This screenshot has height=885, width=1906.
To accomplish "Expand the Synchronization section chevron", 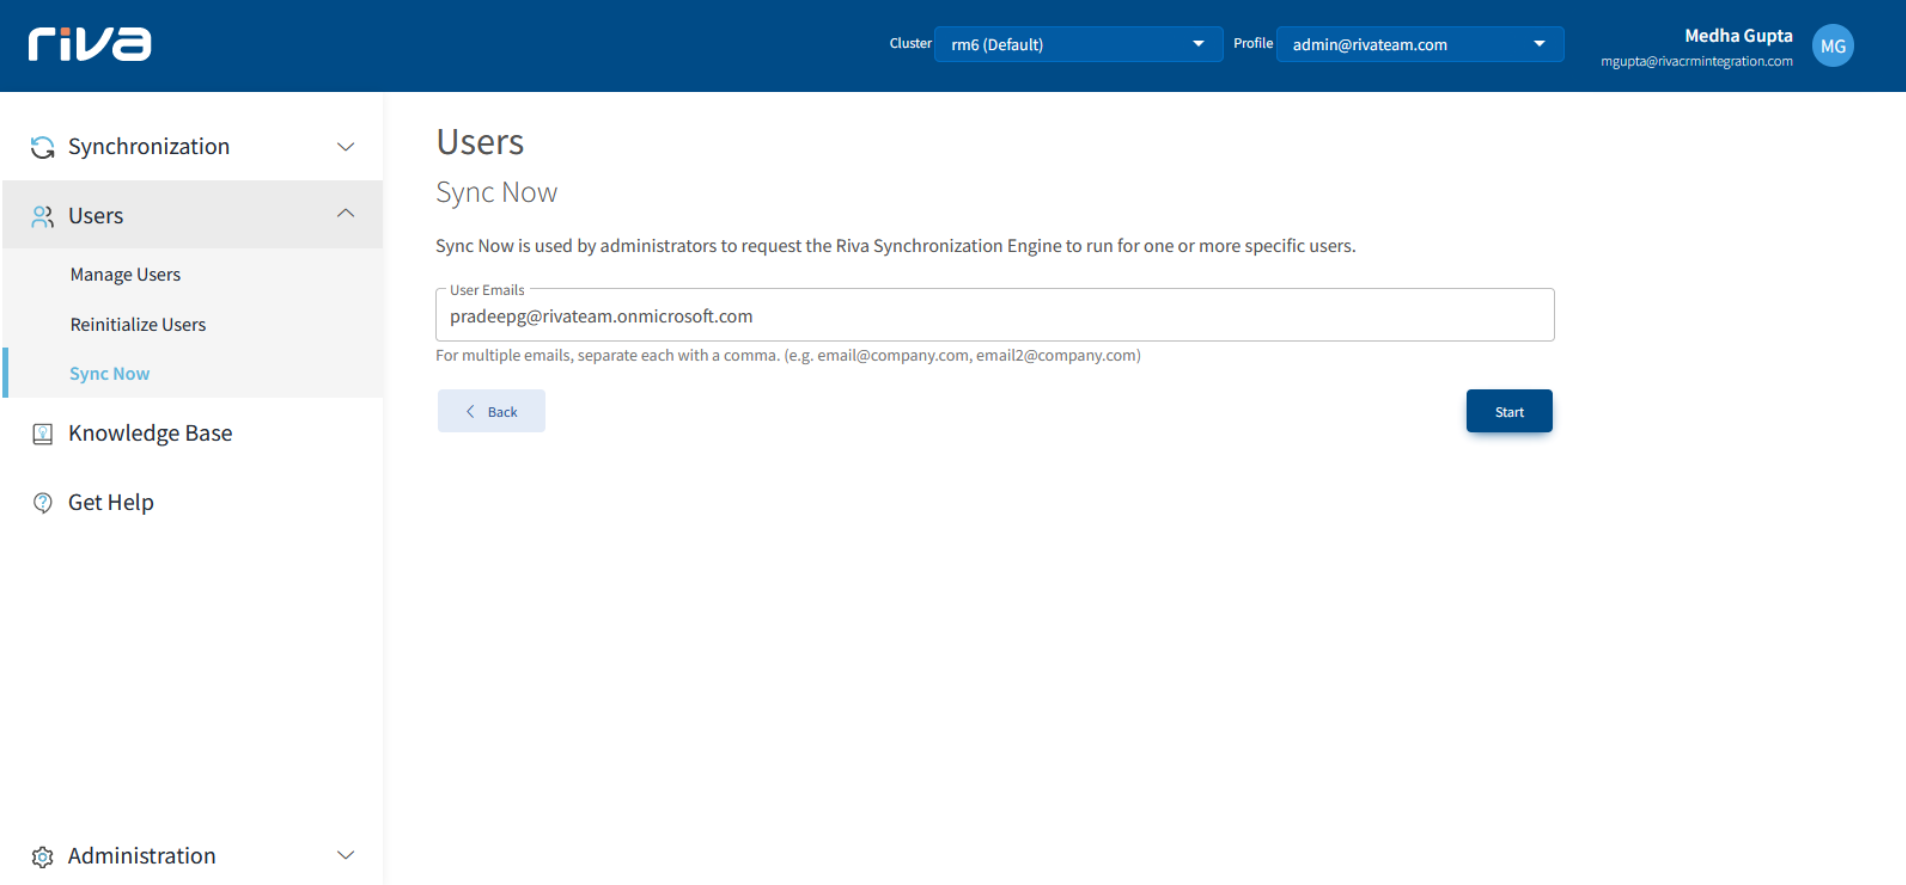I will click(346, 147).
